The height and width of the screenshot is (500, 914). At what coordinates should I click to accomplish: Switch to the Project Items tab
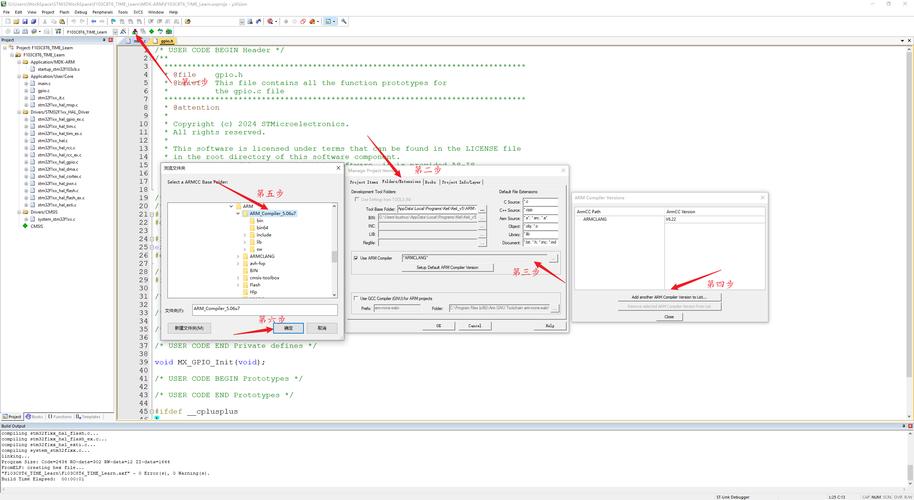point(364,182)
